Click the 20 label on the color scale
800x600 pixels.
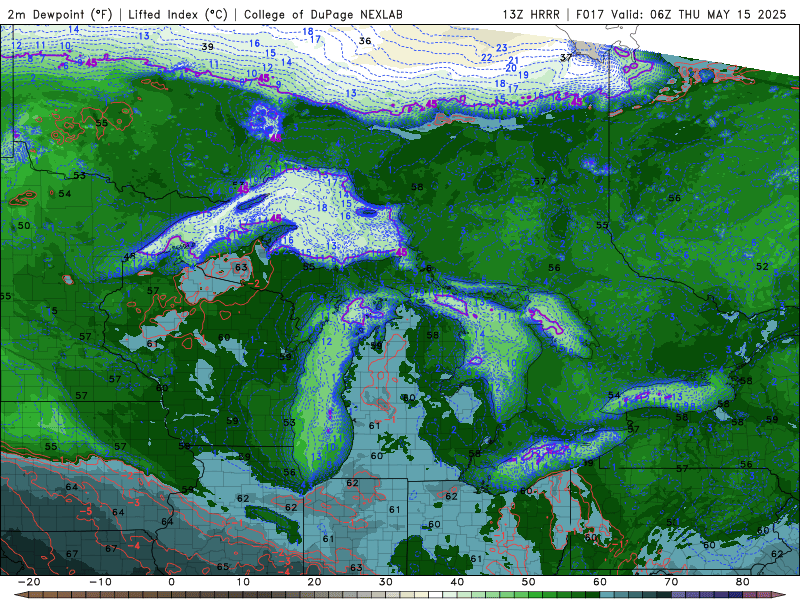point(314,582)
